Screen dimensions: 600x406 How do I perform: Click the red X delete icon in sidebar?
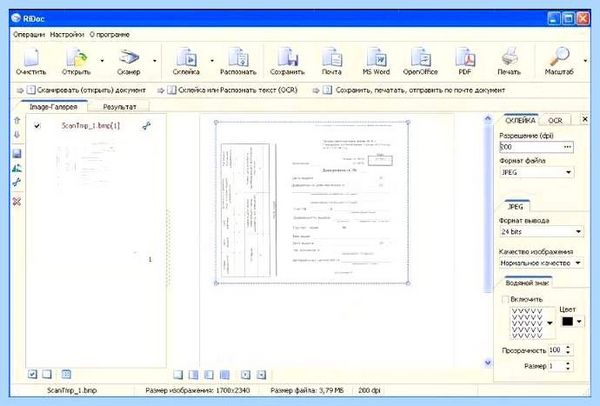[17, 201]
